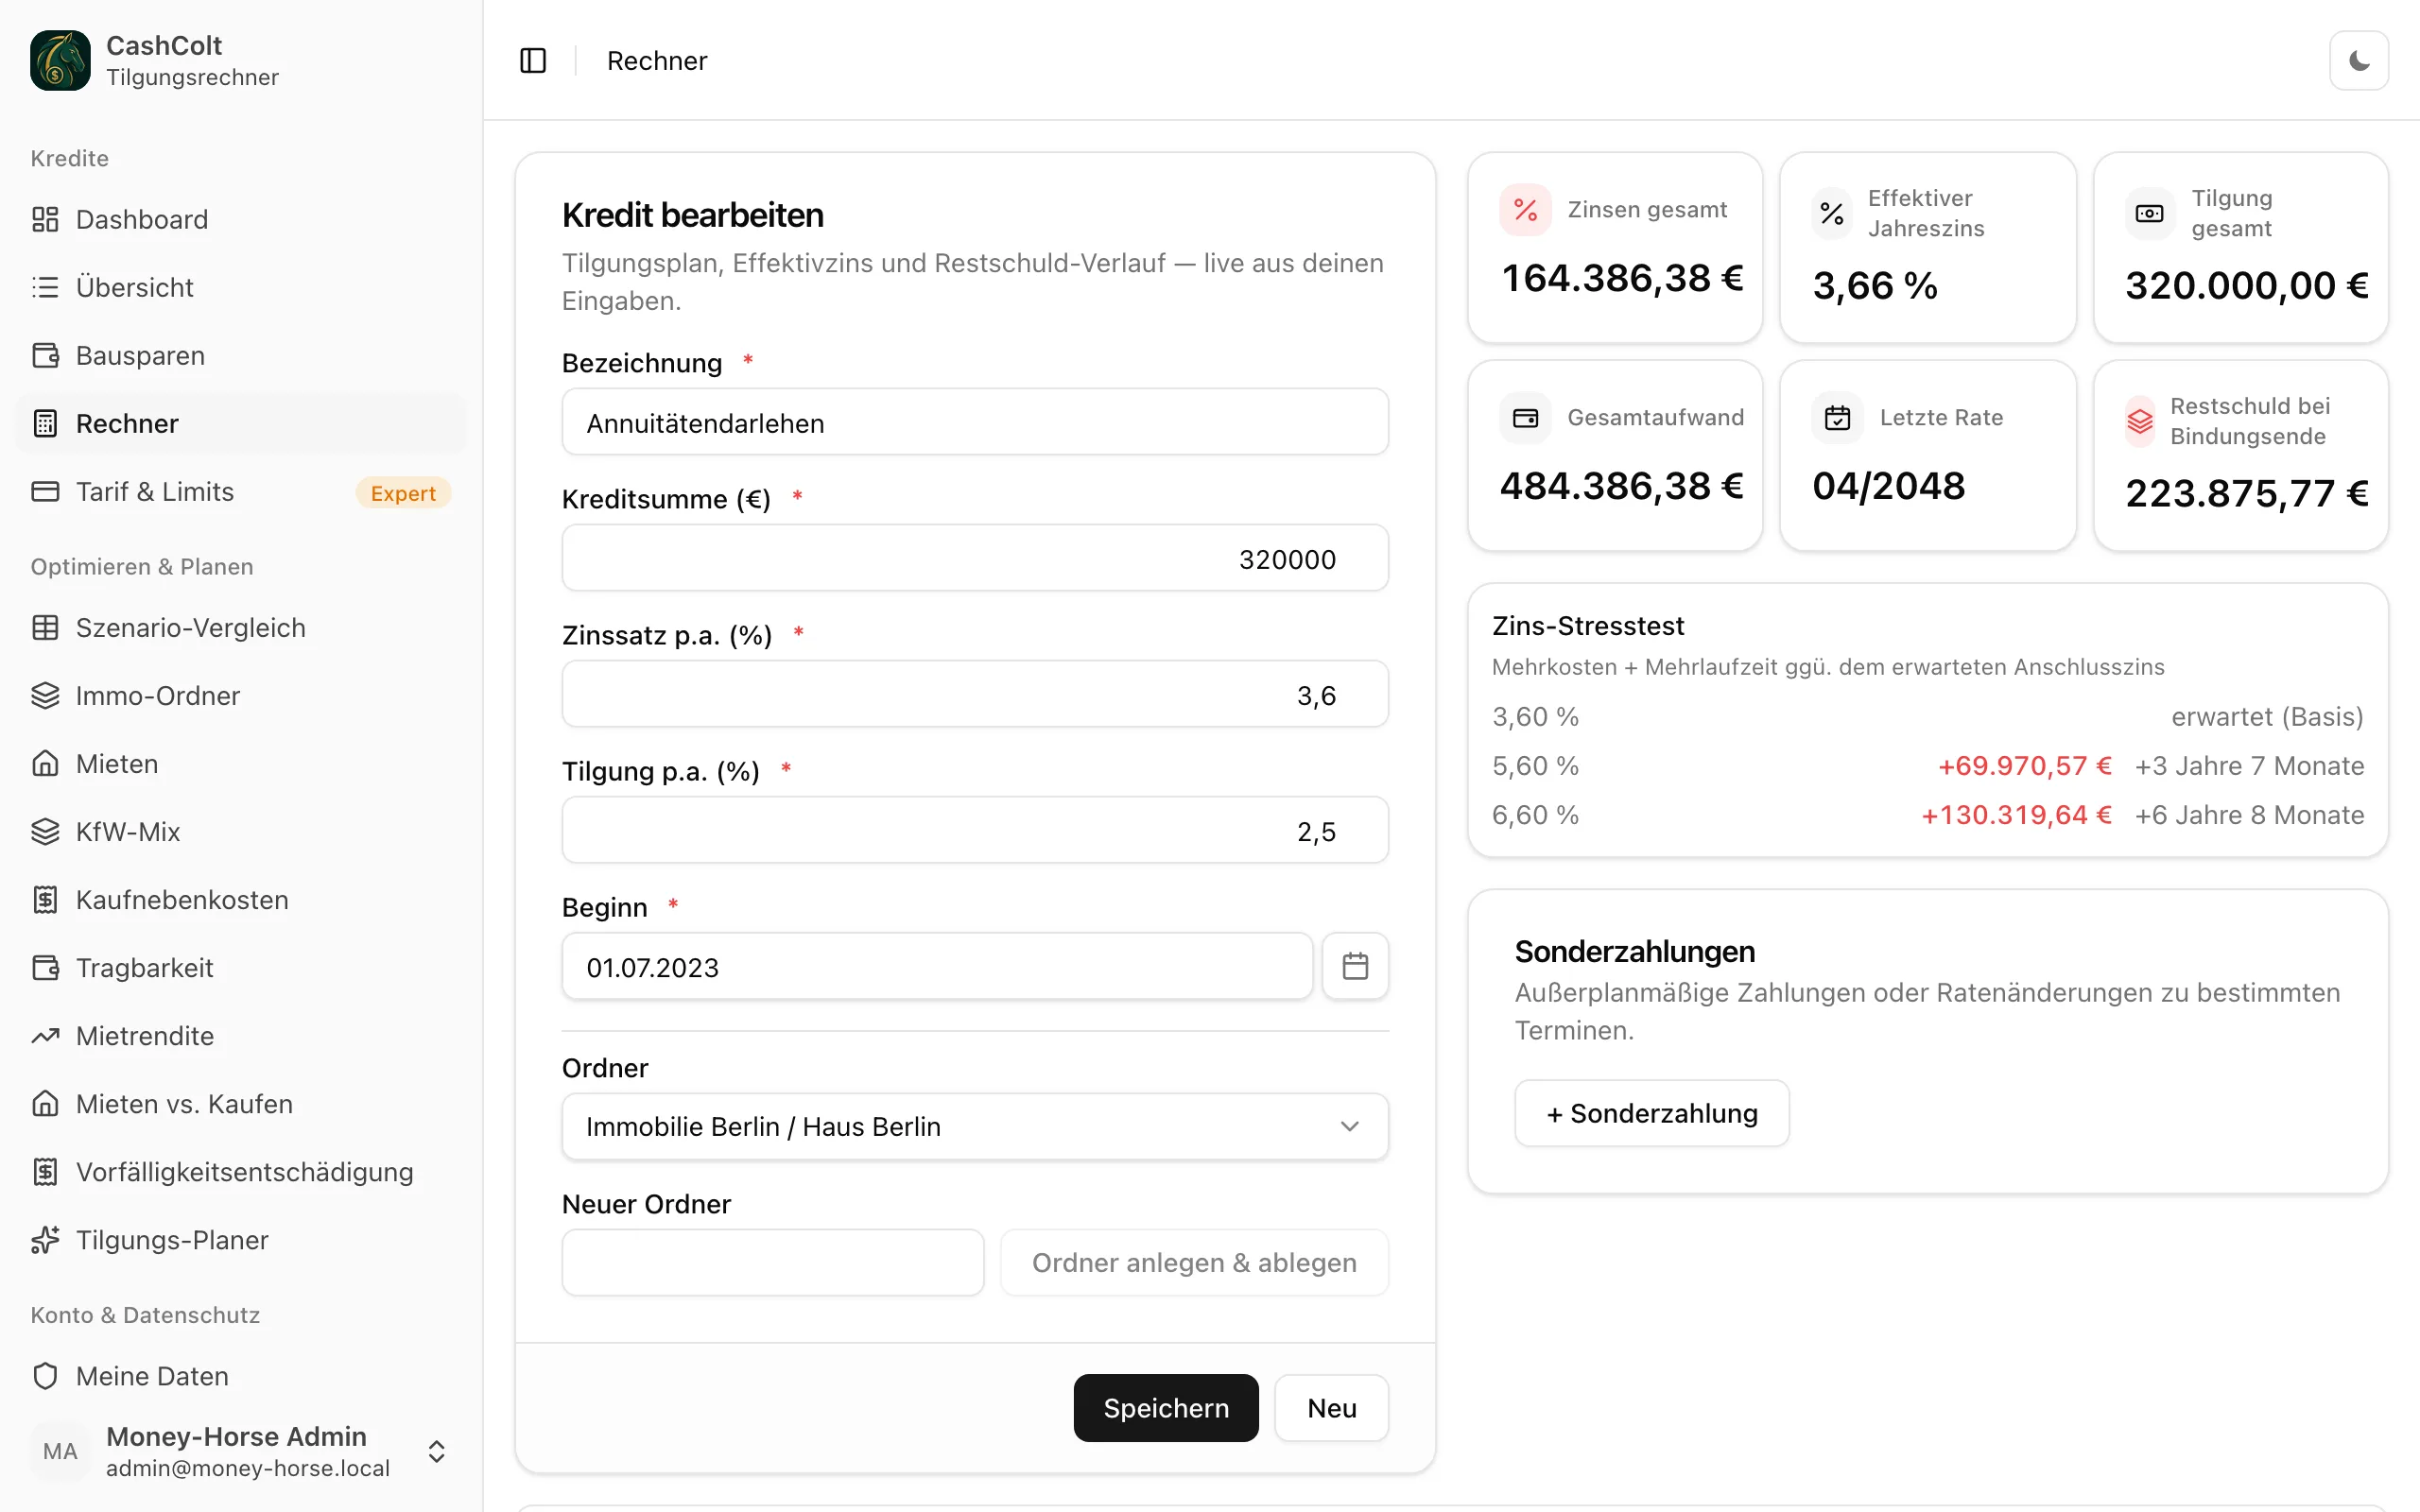Click the 164.386,38 € Zinsen value
Image resolution: width=2420 pixels, height=1512 pixels.
[x=1622, y=278]
